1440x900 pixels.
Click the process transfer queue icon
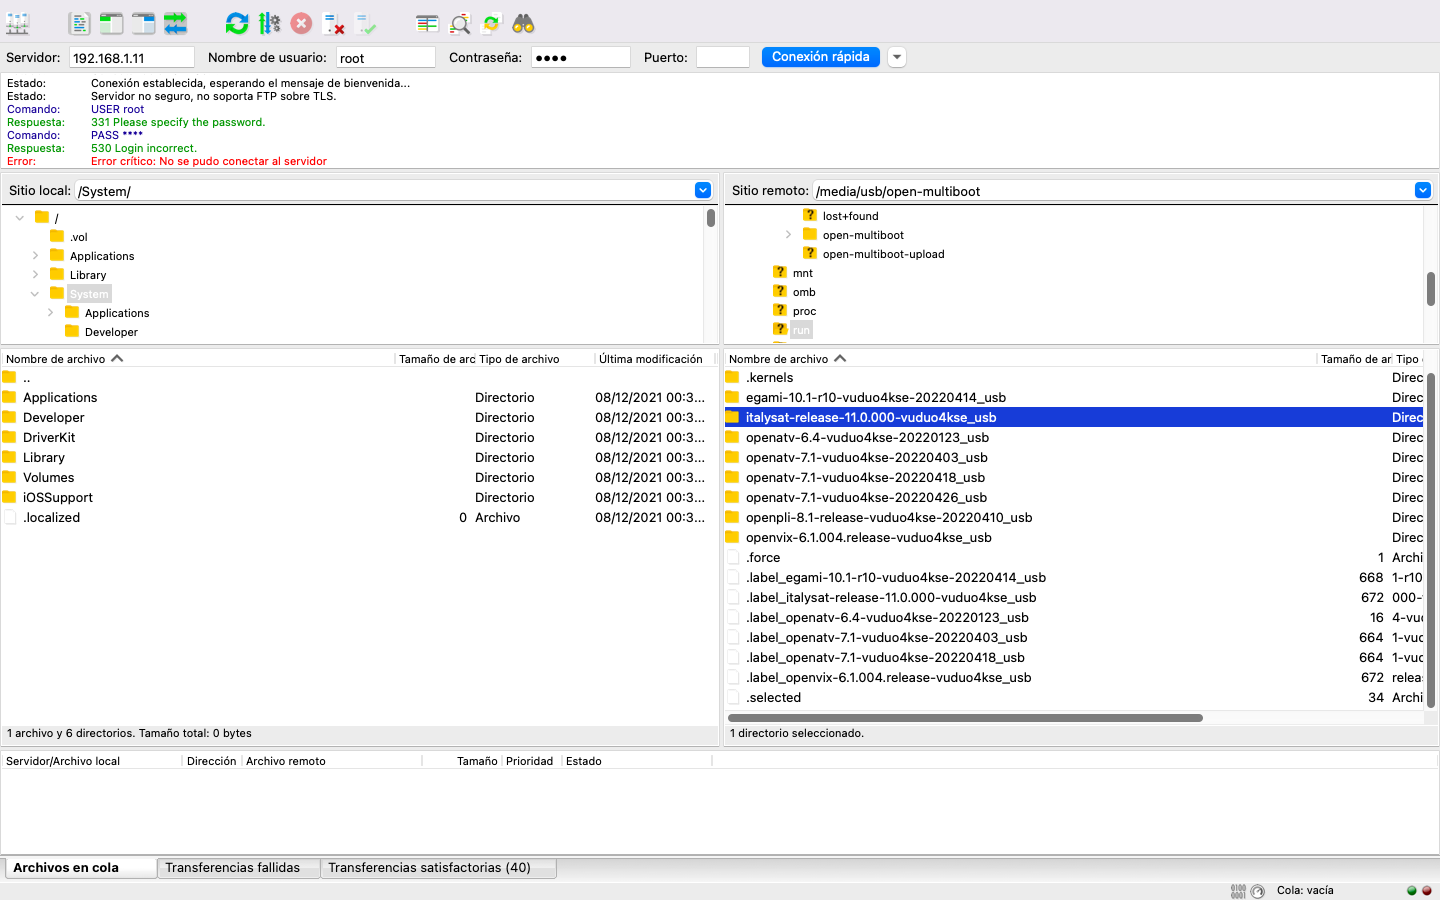tap(269, 23)
